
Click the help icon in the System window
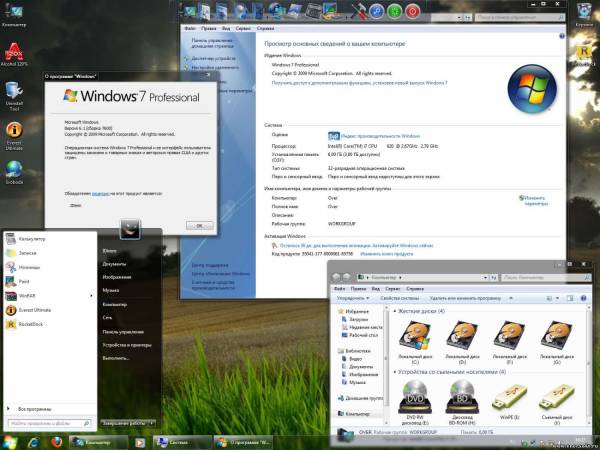(562, 36)
